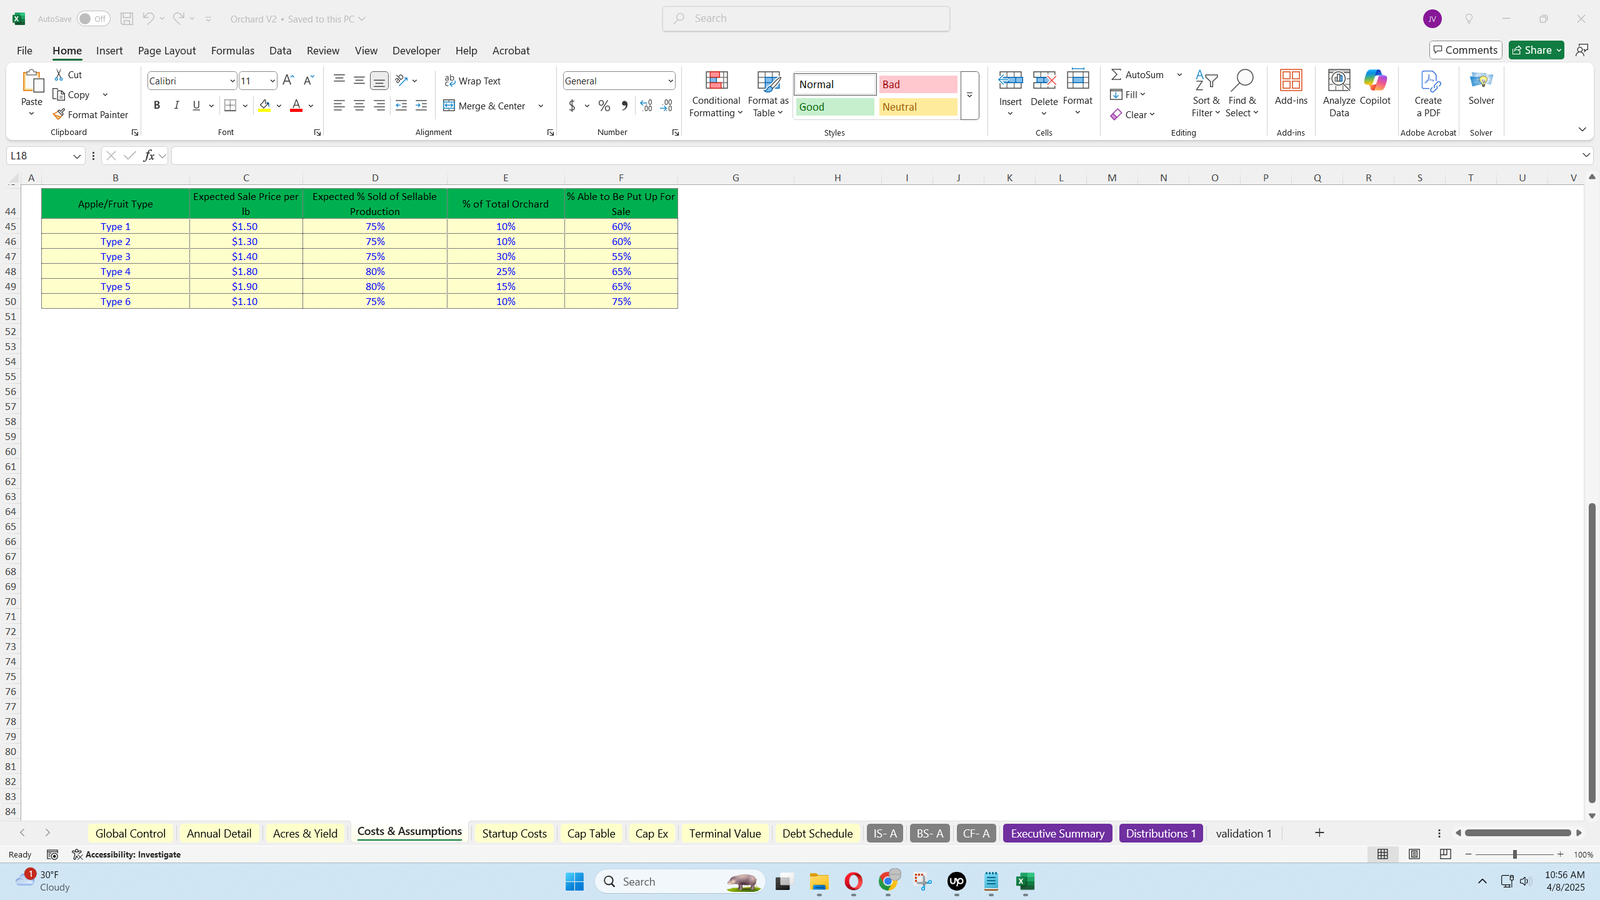The image size is (1600, 900).
Task: Click the Percent Style icon
Action: tap(604, 106)
